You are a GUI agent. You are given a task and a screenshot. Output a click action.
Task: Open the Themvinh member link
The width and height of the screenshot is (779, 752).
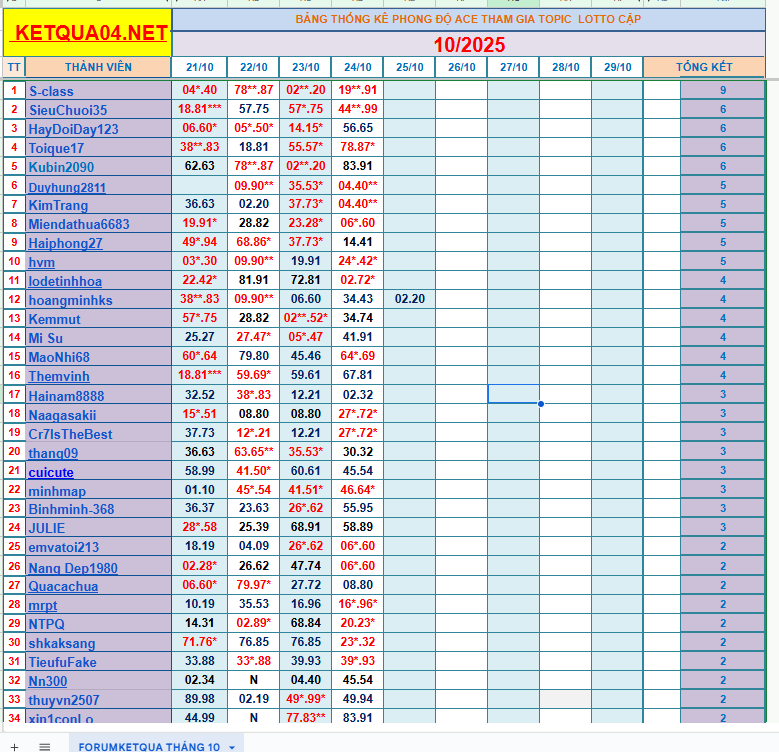point(59,377)
